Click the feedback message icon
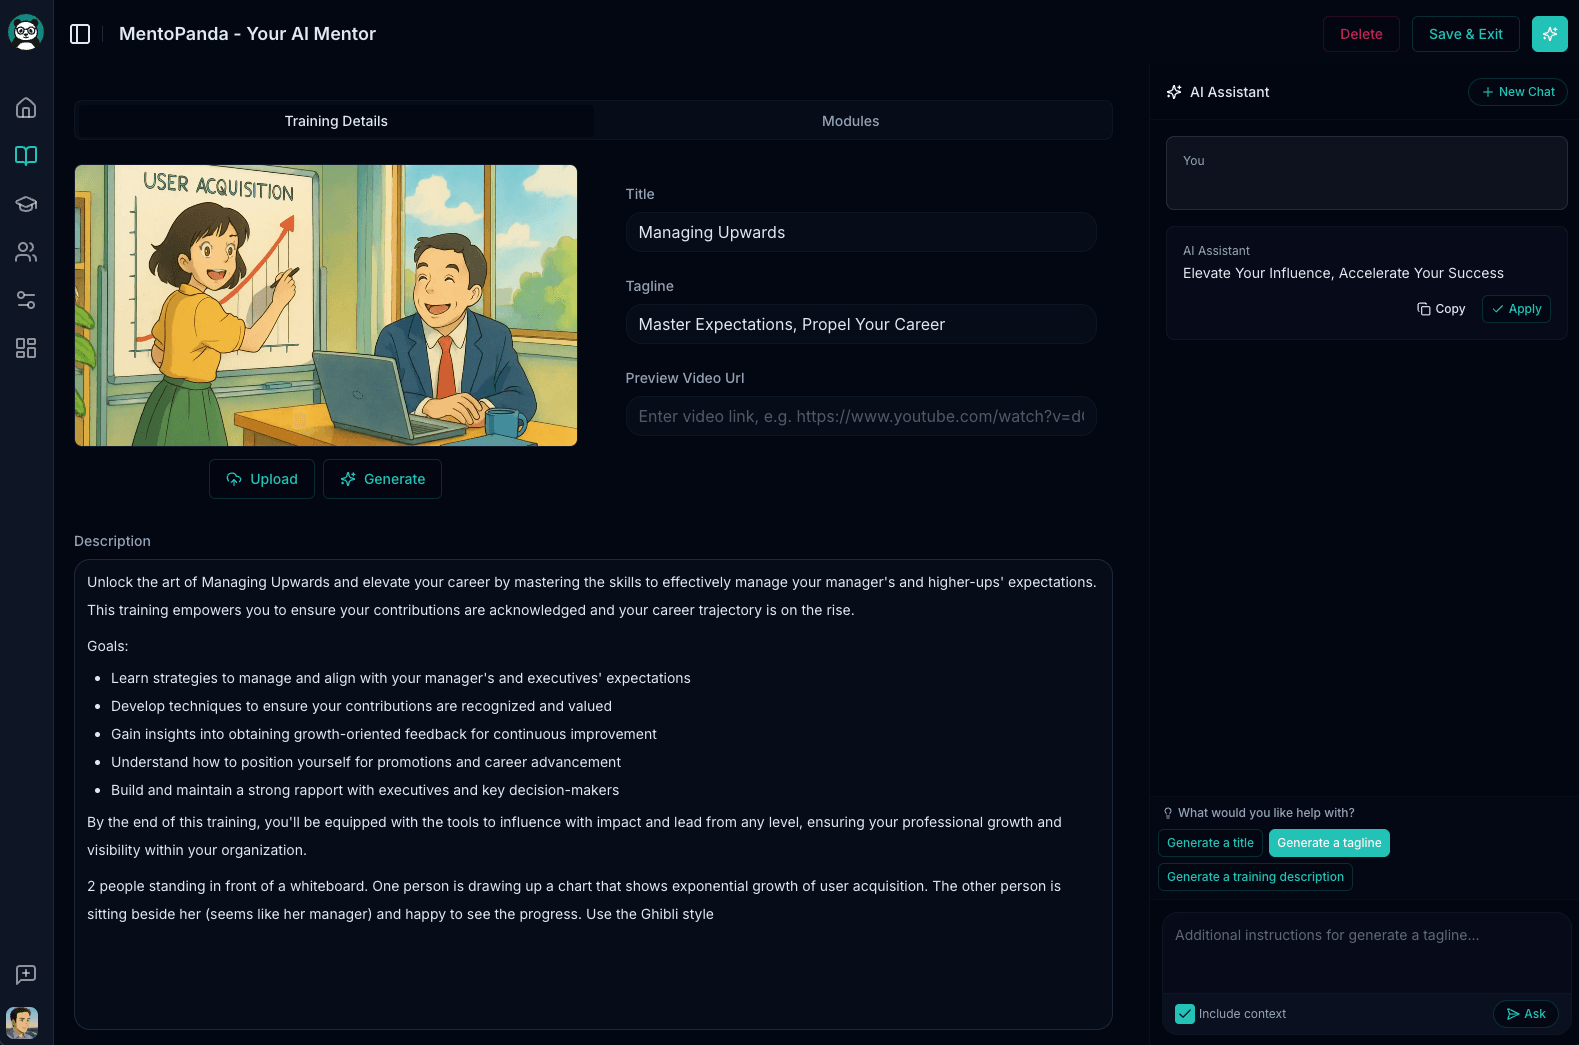The width and height of the screenshot is (1579, 1045). tap(26, 974)
